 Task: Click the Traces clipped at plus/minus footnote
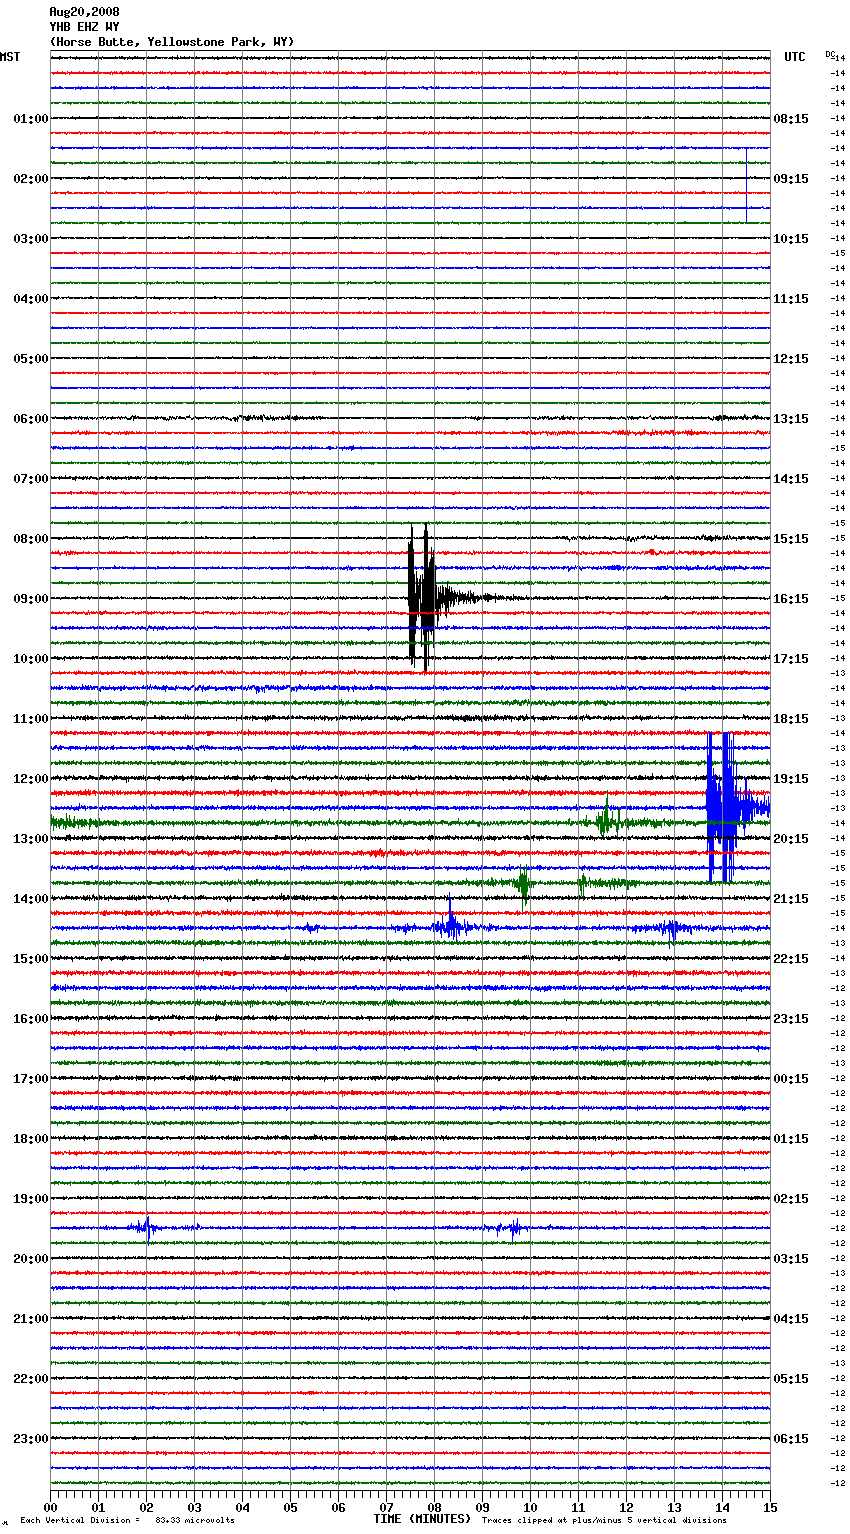pos(604,1520)
